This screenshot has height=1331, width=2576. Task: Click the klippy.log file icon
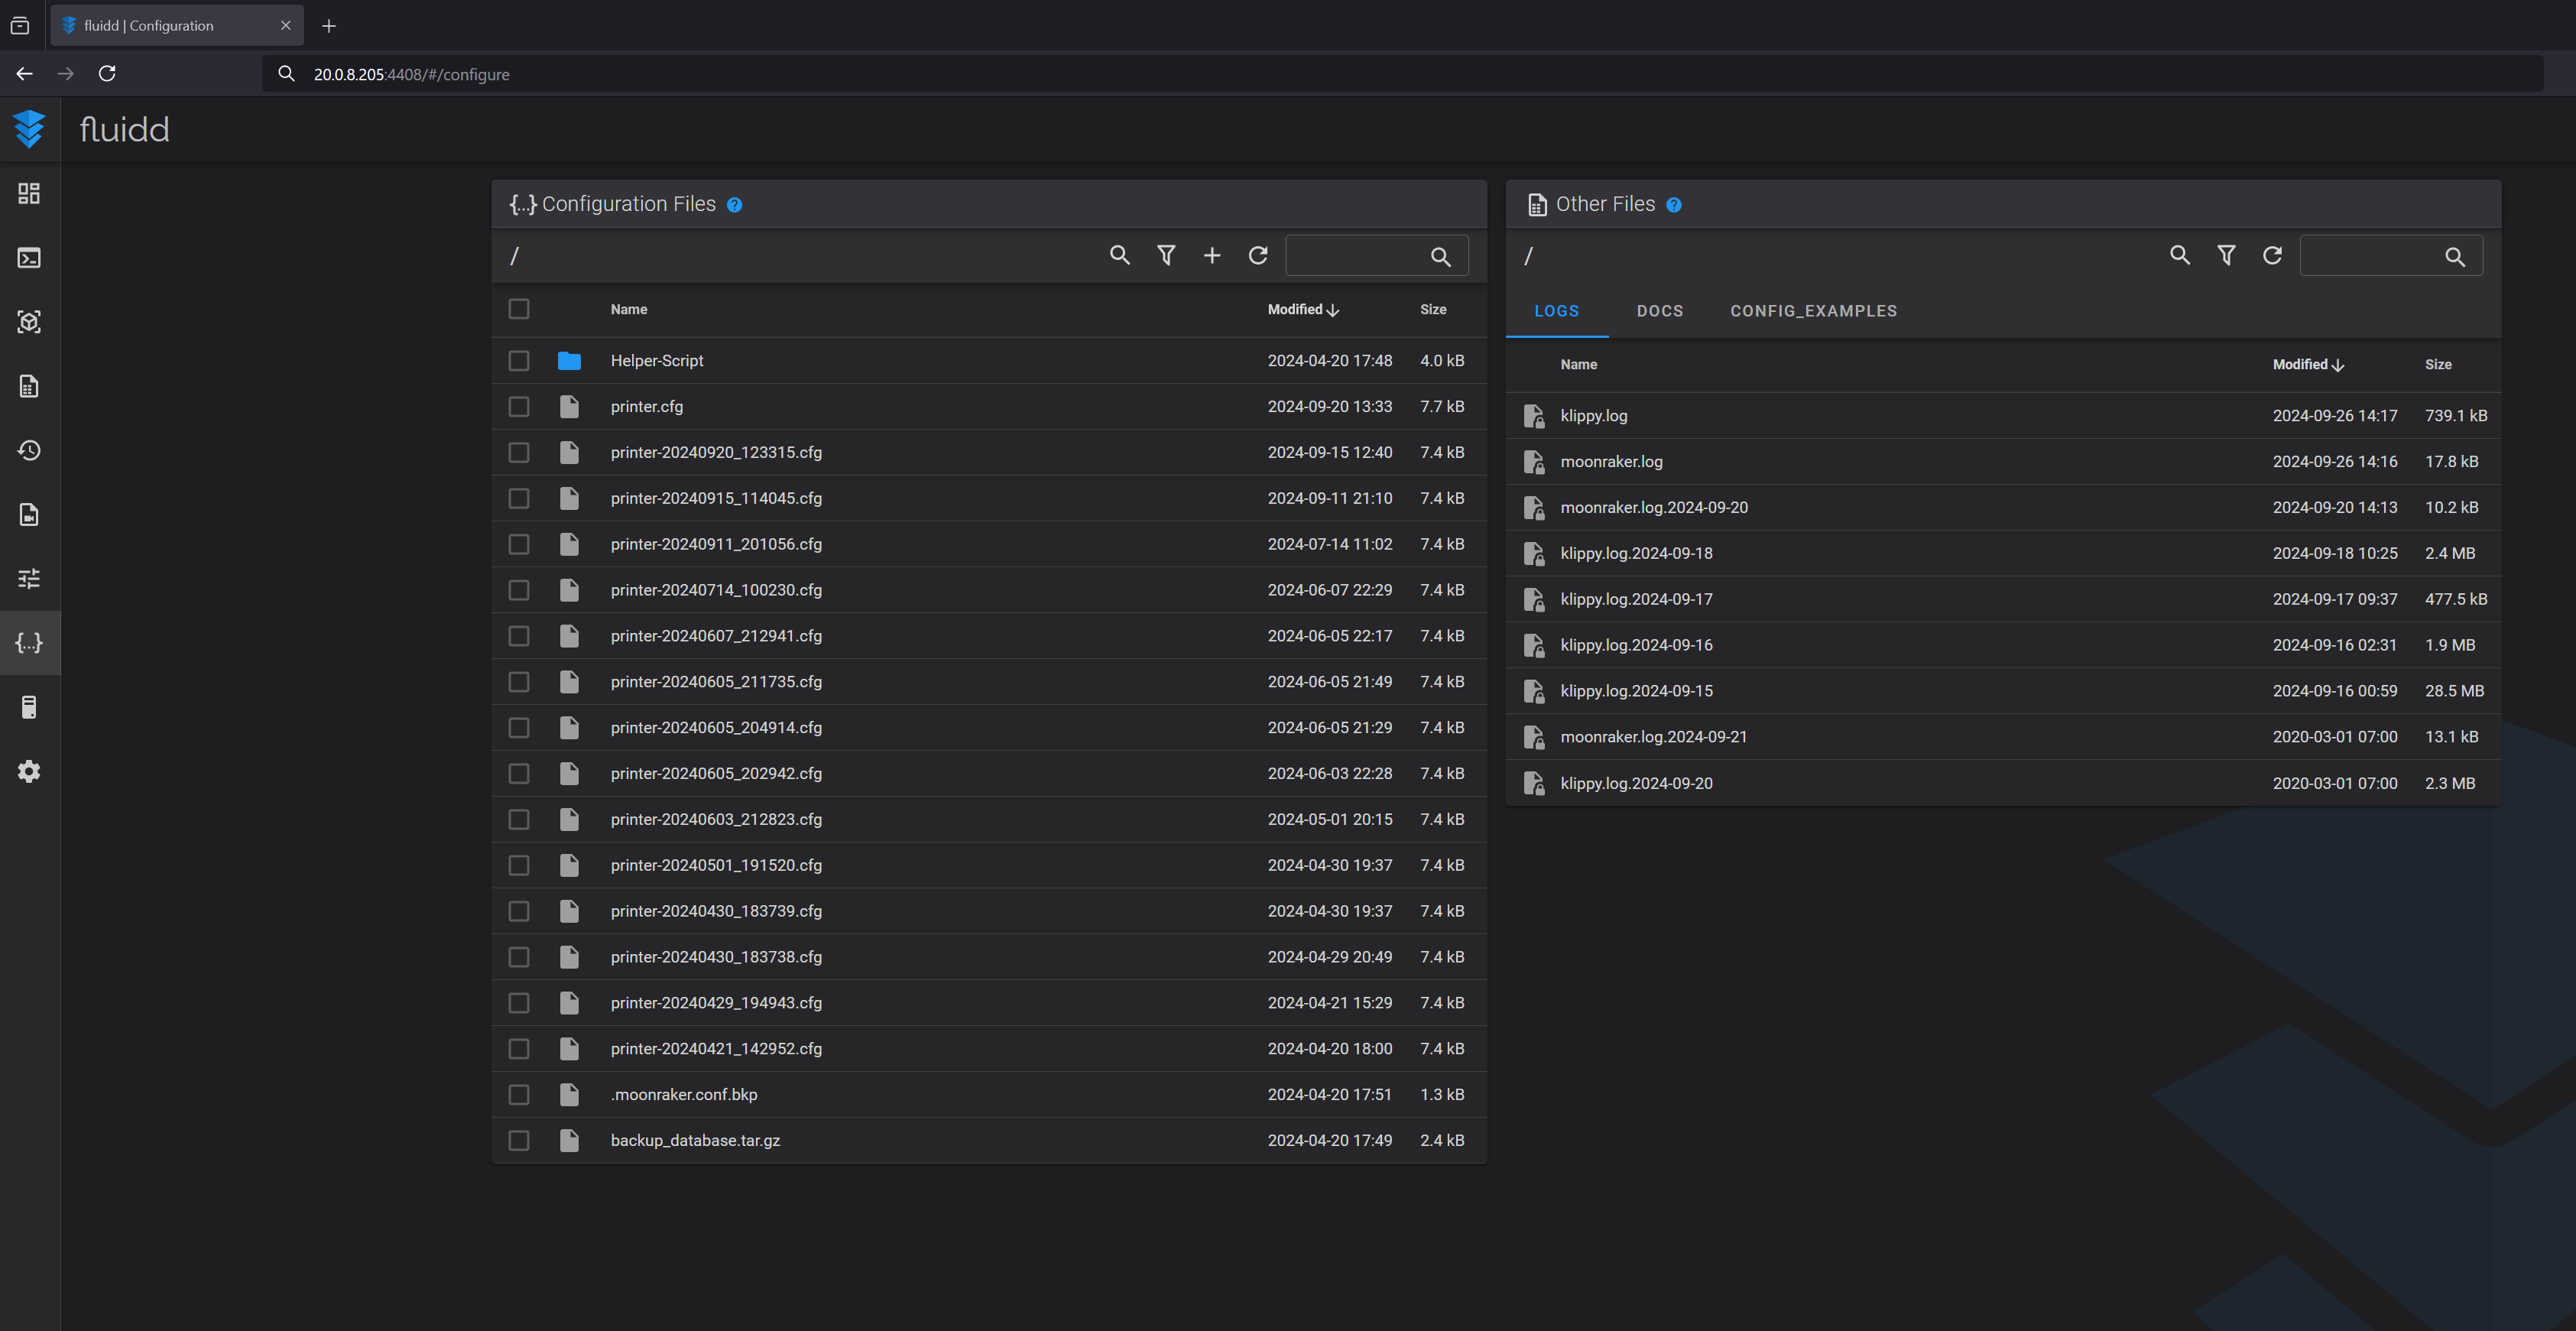[x=1533, y=416]
